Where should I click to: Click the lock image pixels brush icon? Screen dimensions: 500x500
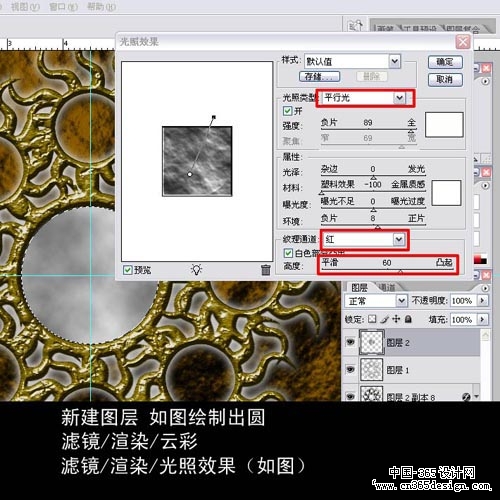click(x=384, y=319)
